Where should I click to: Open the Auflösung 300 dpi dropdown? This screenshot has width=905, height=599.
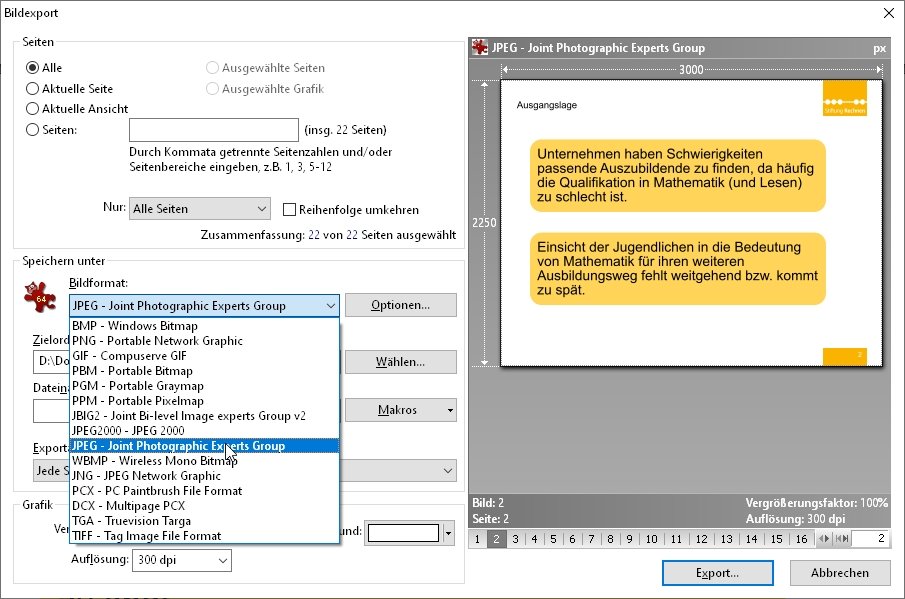click(182, 560)
